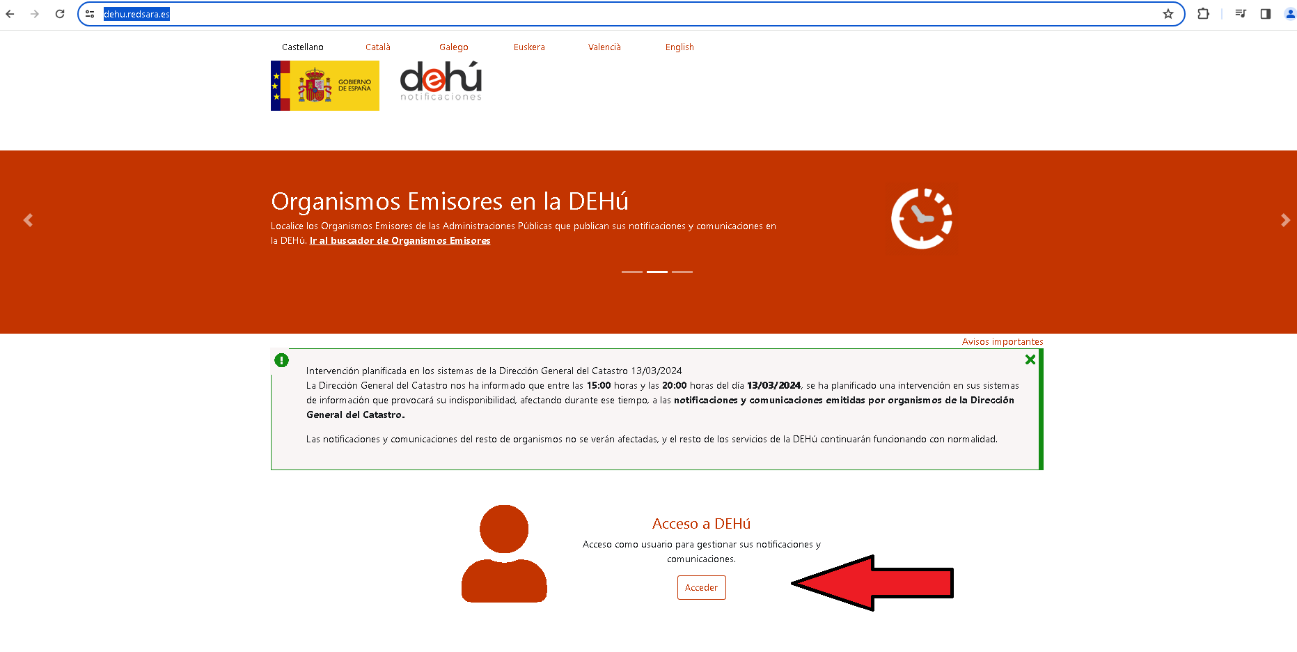Screen dimensions: 1297x652
Task: Reload the page with the refresh icon
Action: tap(60, 14)
